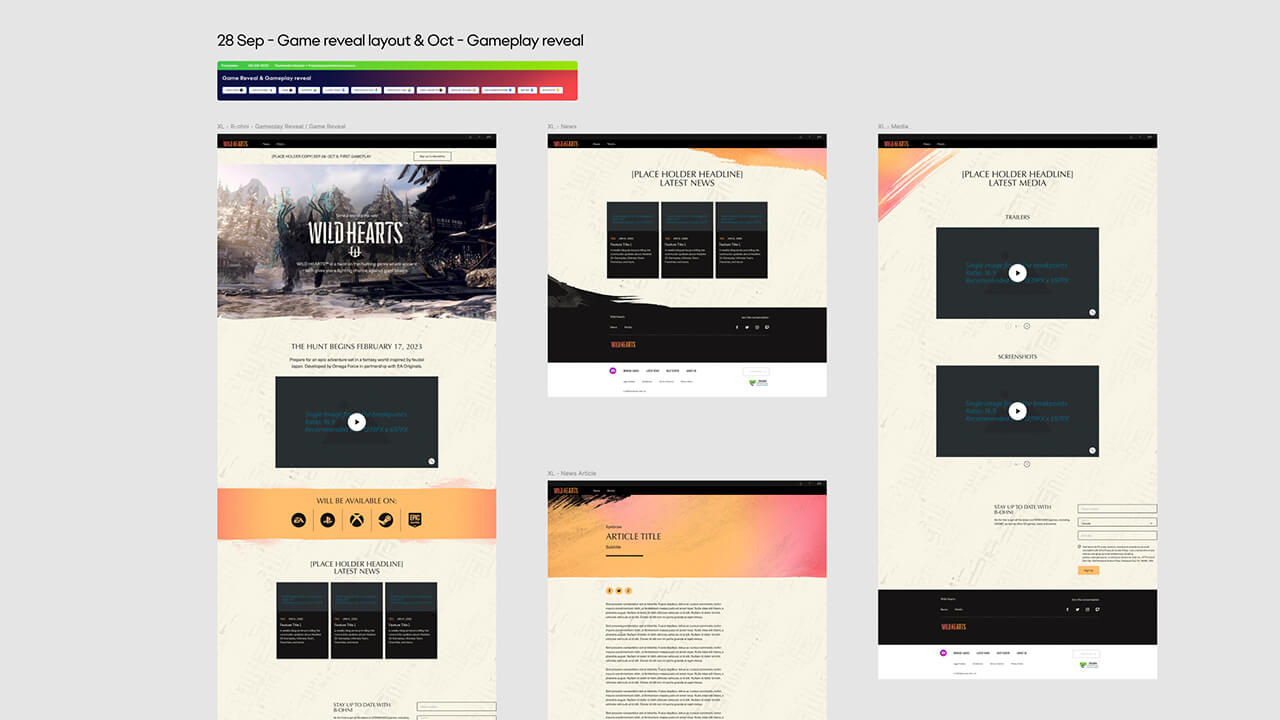Open region selector dropdown in Media footer
This screenshot has width=1280, height=720.
click(x=1086, y=653)
